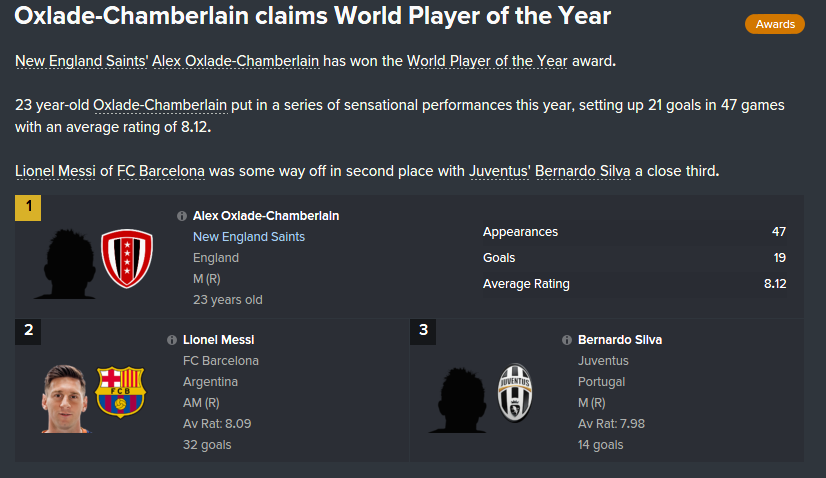Click the FC Barcelona club crest
The height and width of the screenshot is (478, 826).
[x=120, y=391]
